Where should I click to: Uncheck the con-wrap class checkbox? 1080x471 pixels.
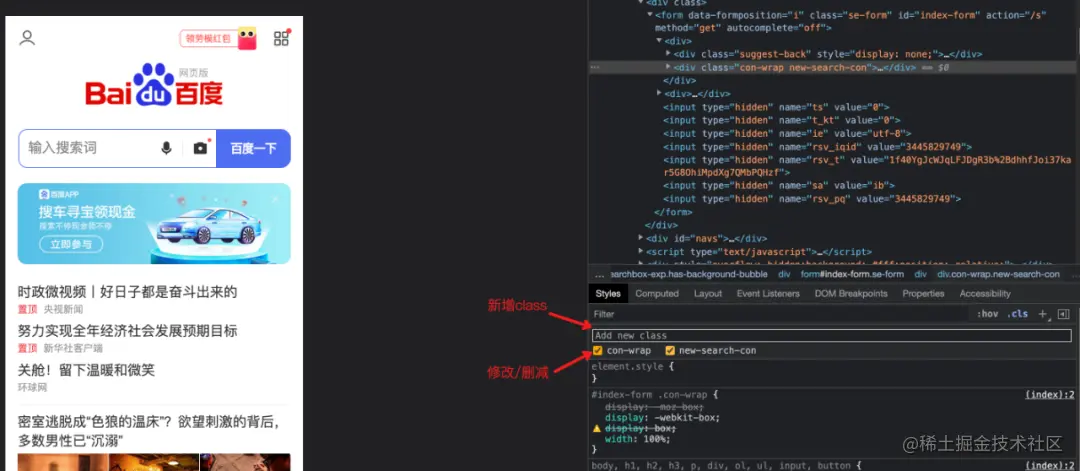coord(597,350)
